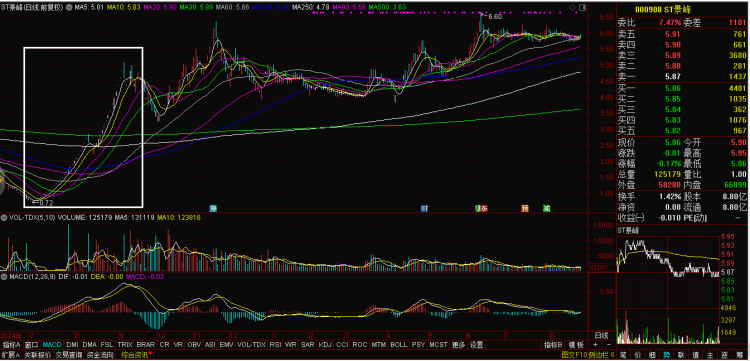Select the highlighted 势 trend tab

tap(666, 355)
